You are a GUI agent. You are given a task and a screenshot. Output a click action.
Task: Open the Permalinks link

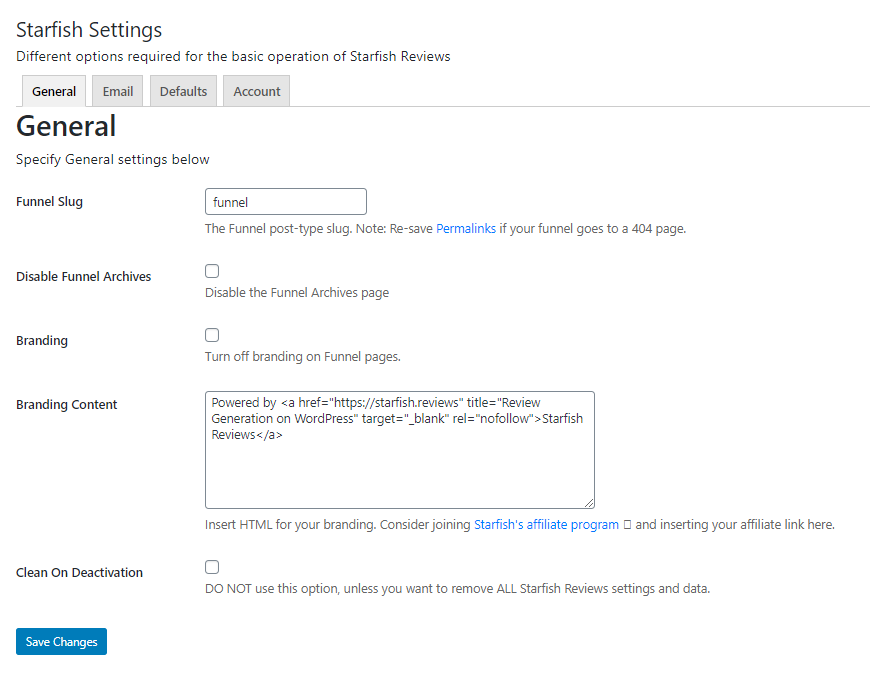[466, 229]
